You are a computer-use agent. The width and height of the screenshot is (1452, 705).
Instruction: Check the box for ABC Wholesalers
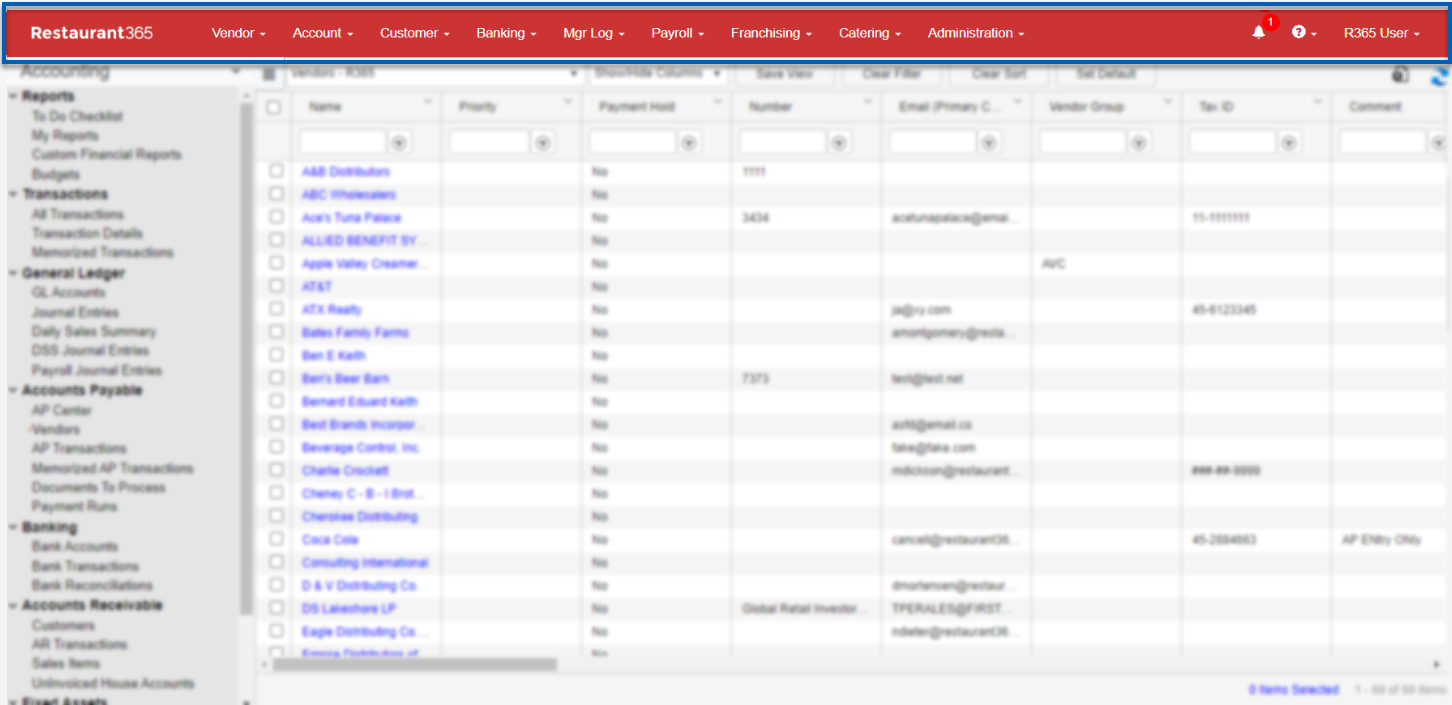click(x=276, y=195)
